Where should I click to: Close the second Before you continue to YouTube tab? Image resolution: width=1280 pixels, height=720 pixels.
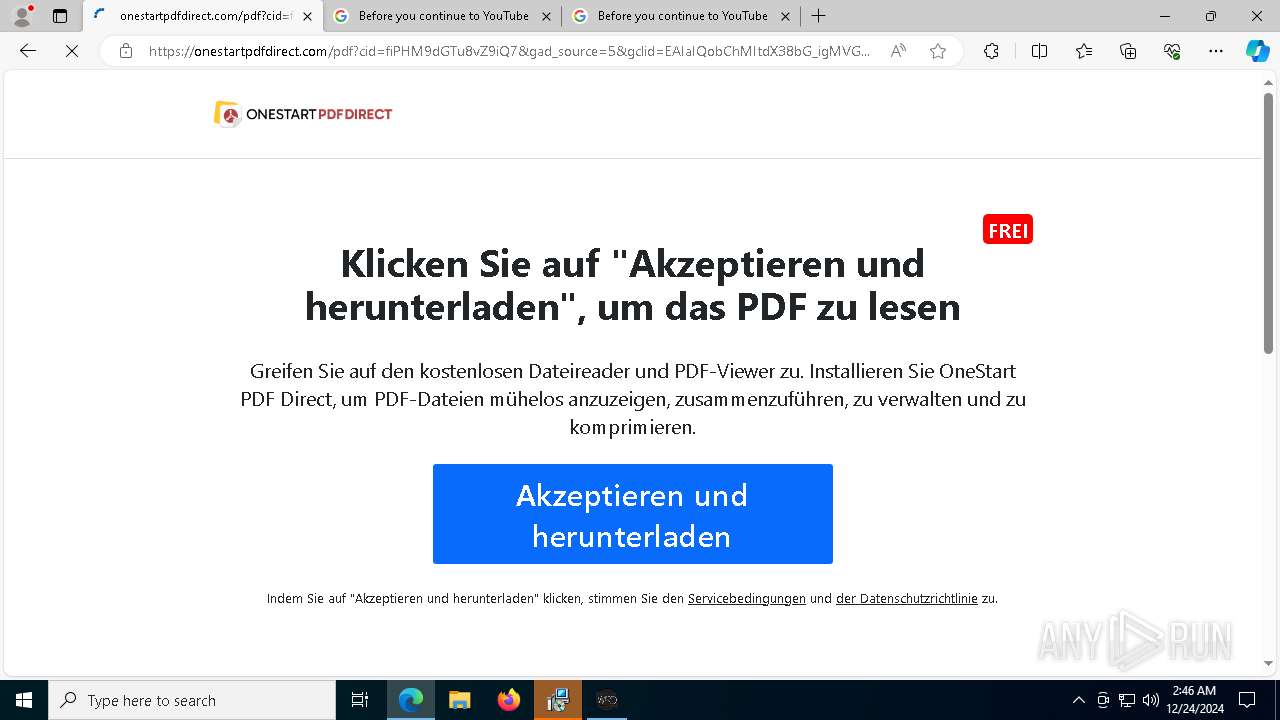785,16
